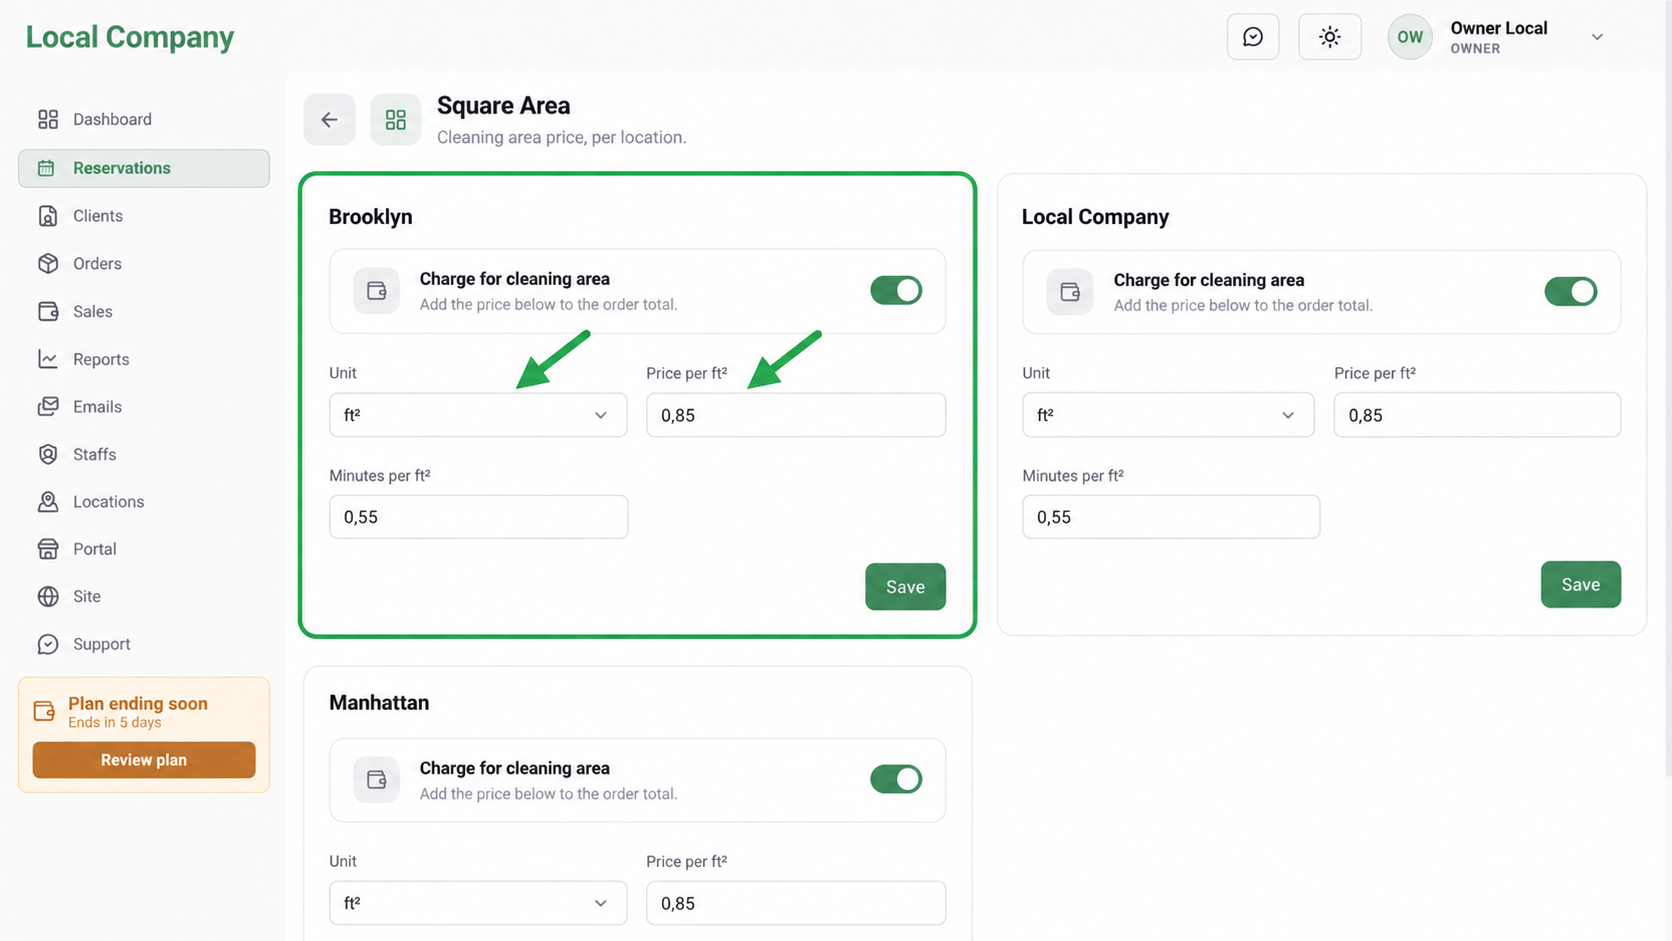Click the Sales wallet icon
Screen dimensions: 1672x941
point(48,311)
